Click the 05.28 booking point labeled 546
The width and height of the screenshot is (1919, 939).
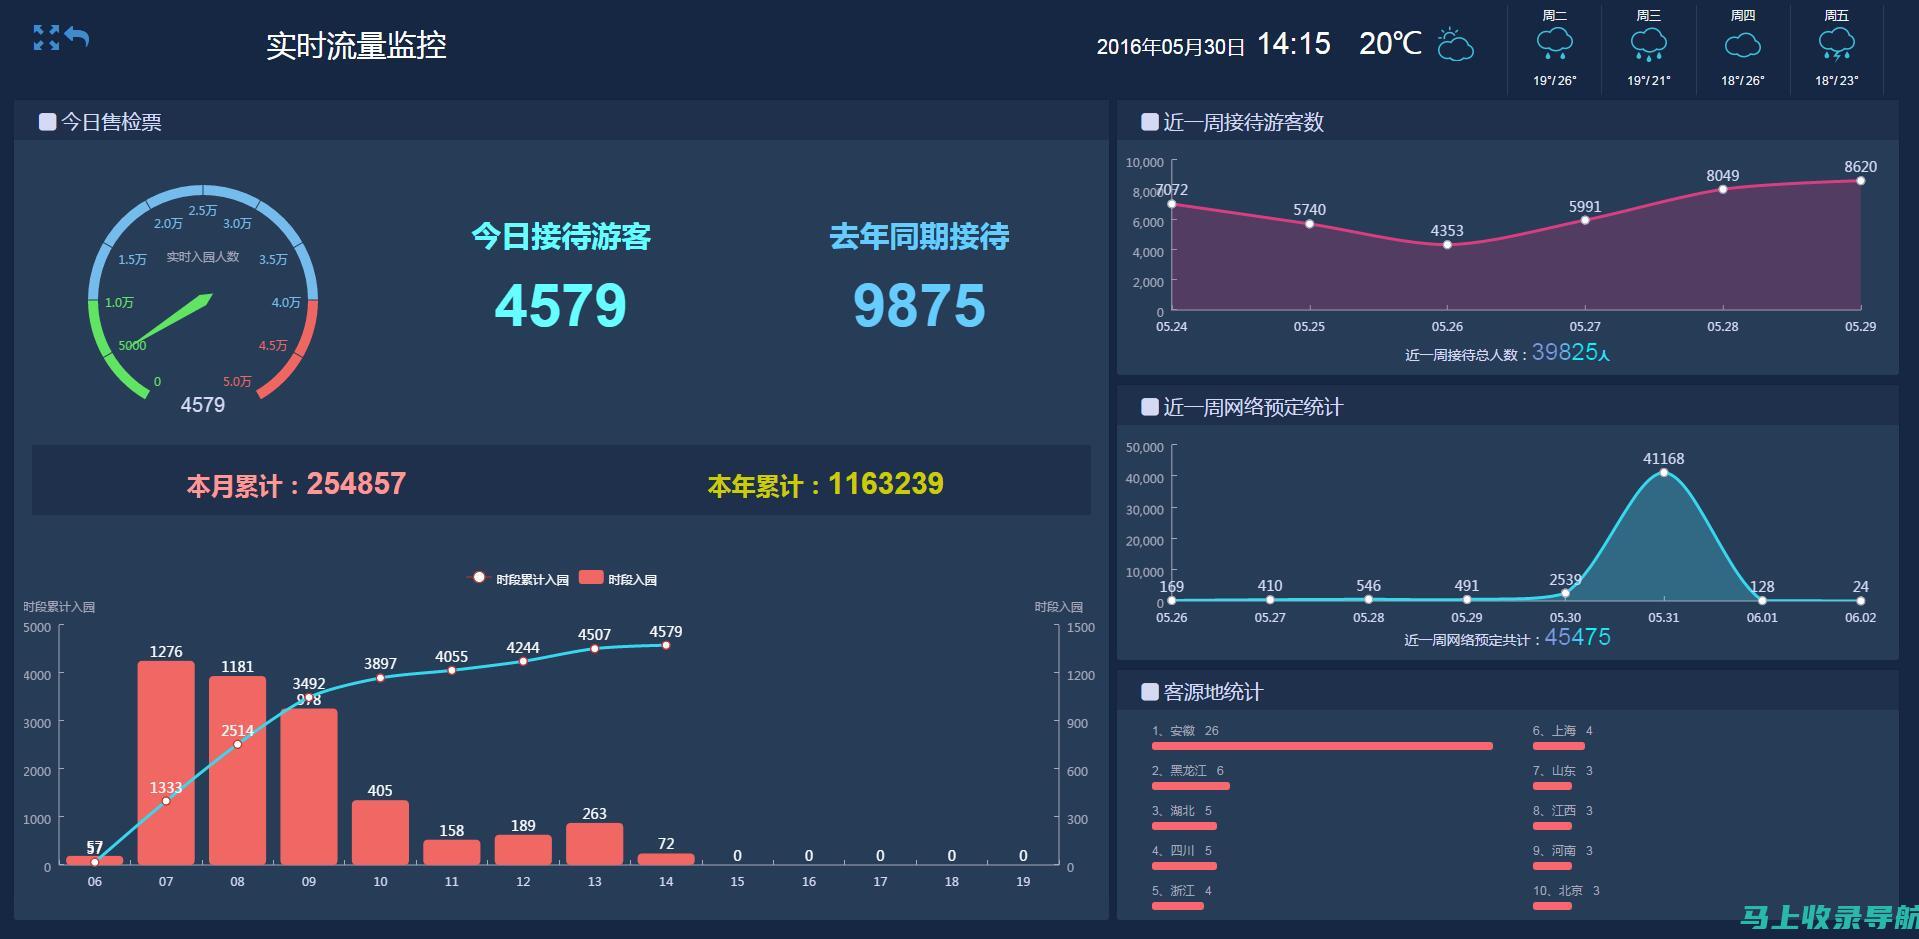[x=1369, y=599]
